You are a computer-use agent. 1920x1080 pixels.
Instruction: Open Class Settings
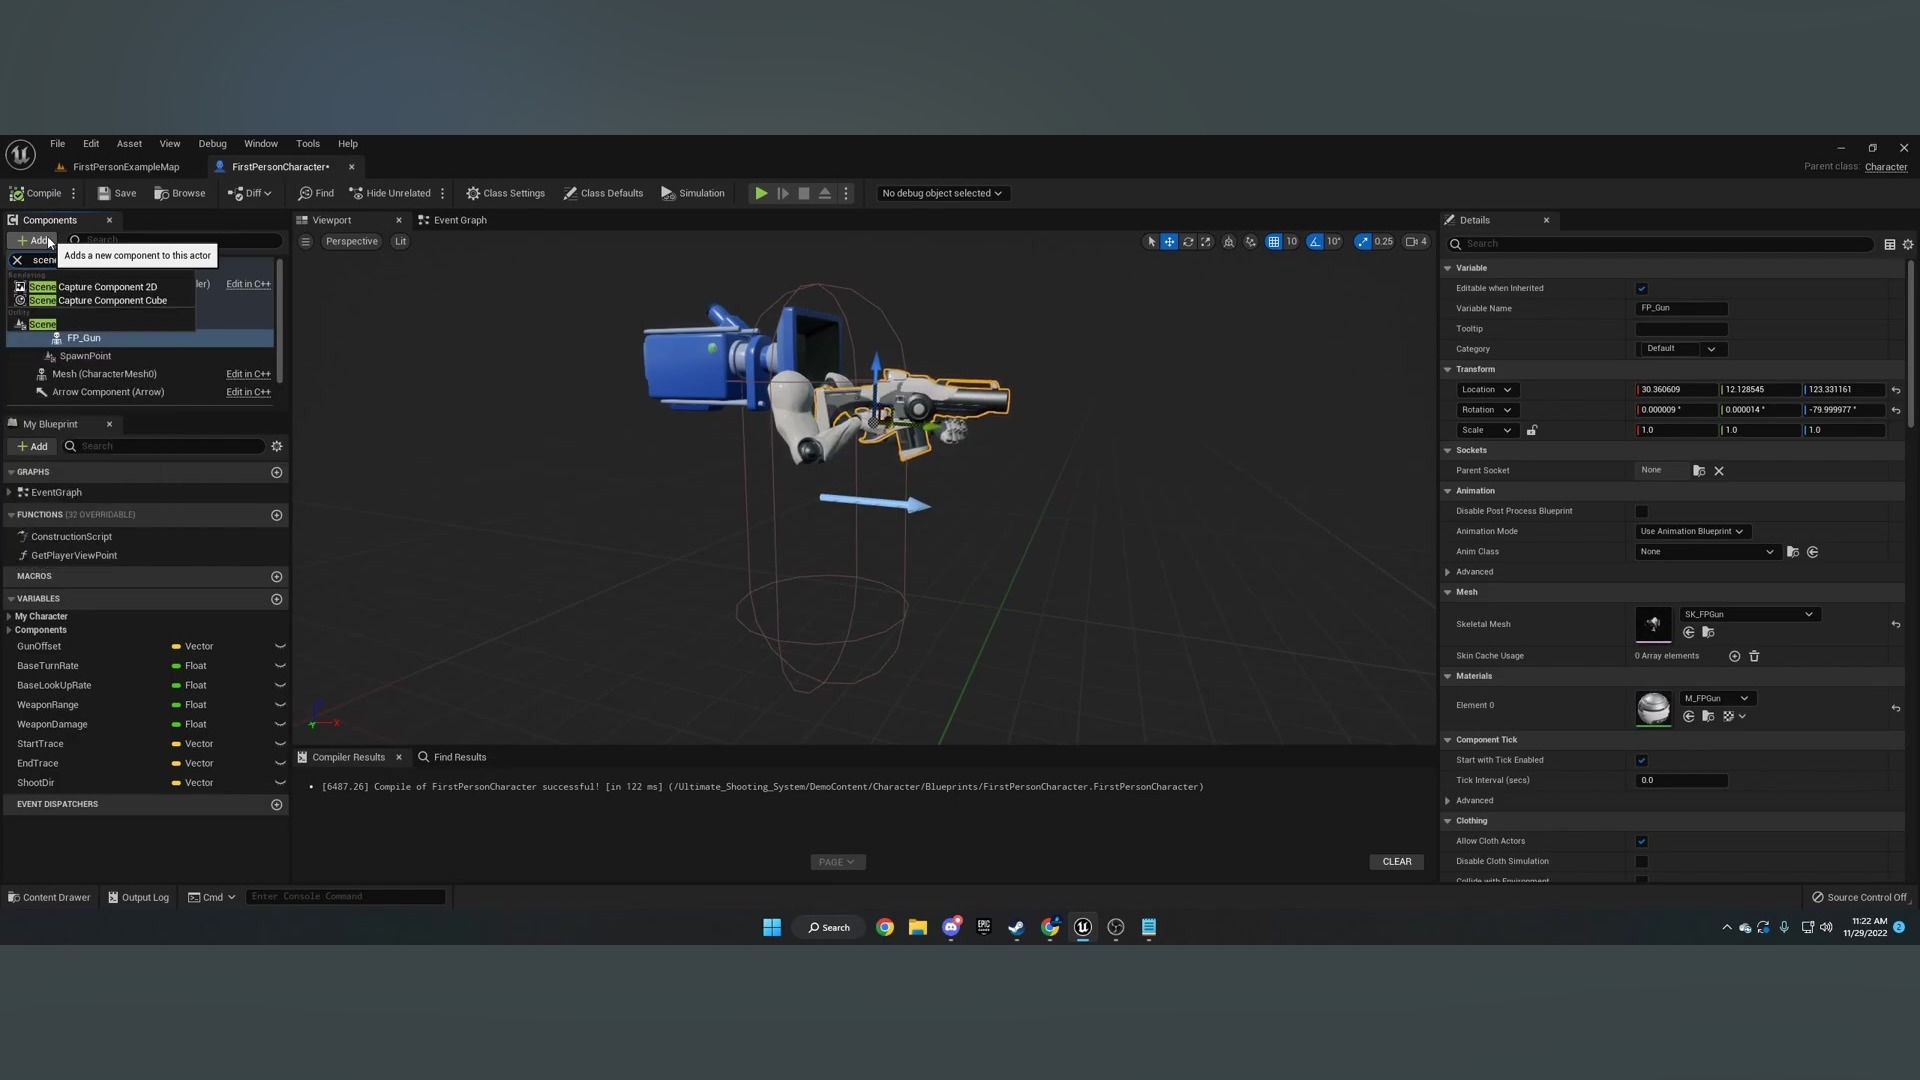506,193
